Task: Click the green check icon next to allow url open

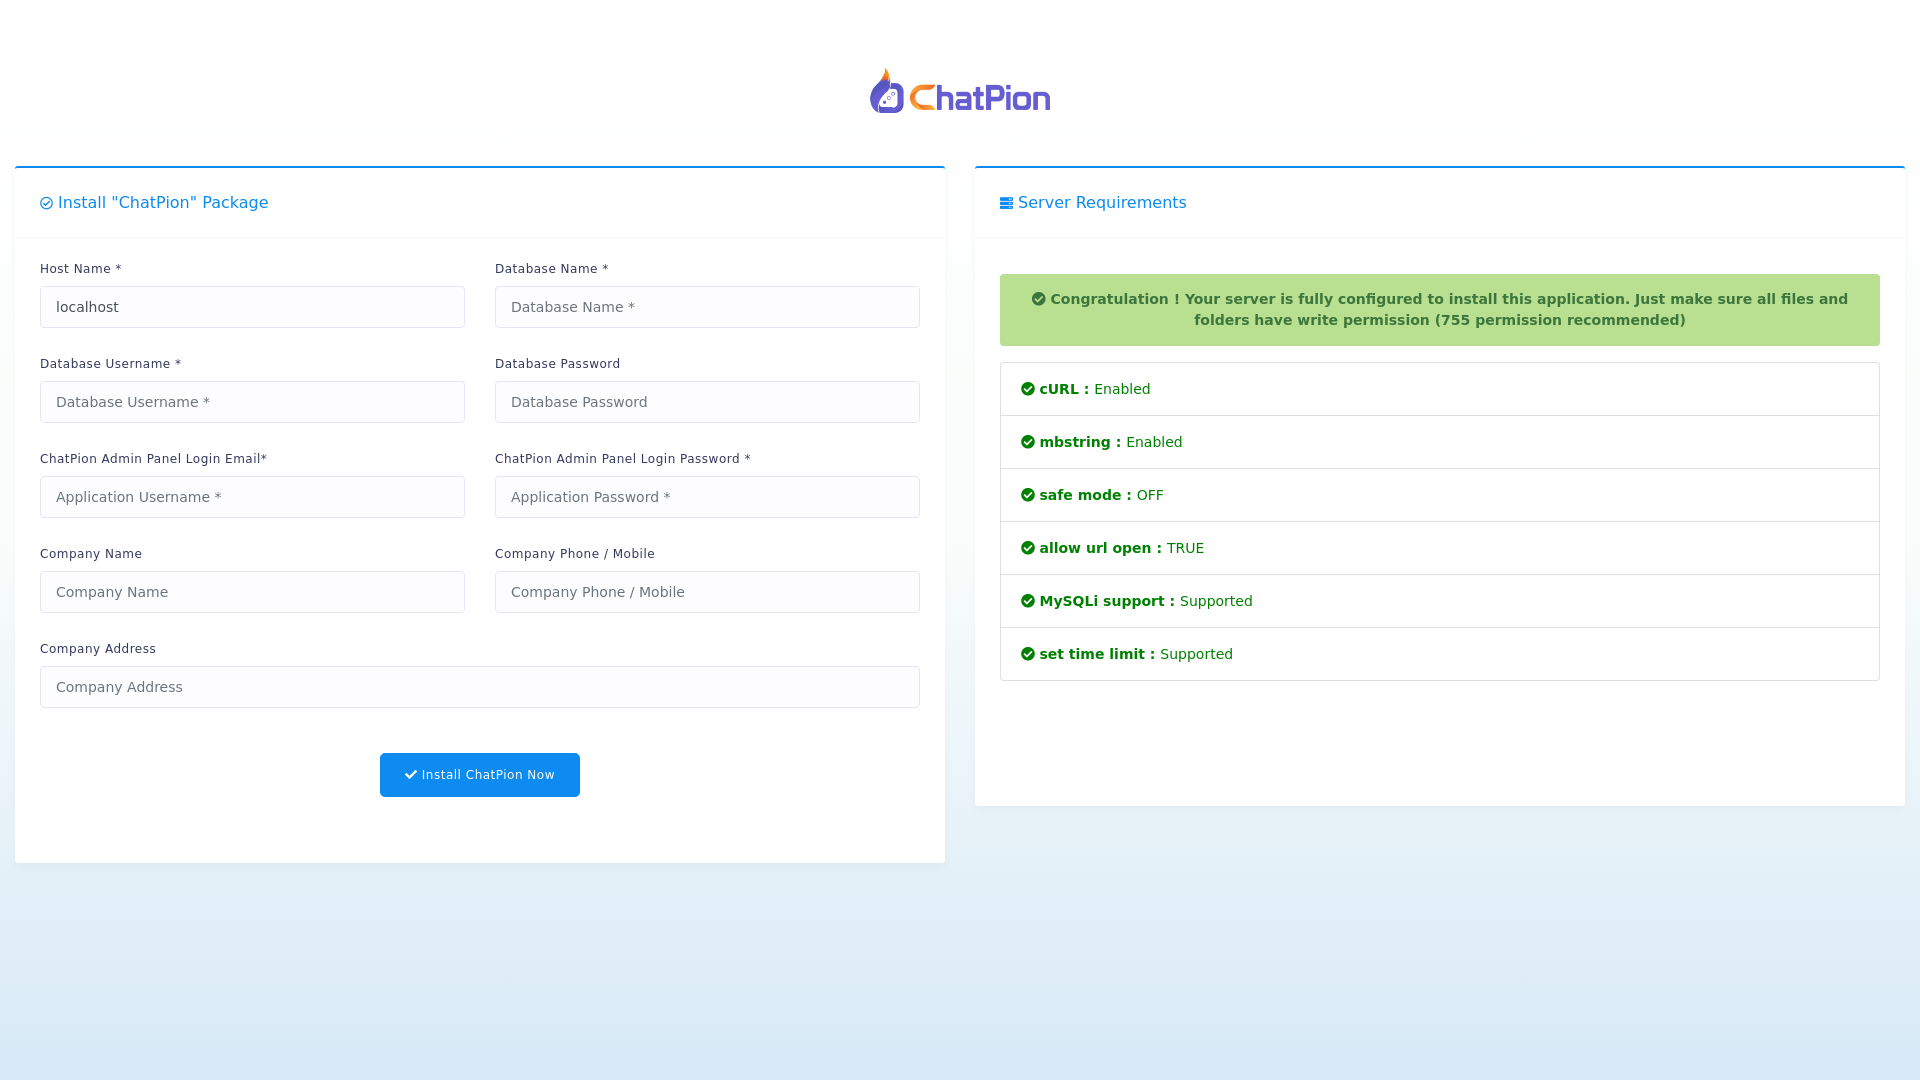Action: 1028,548
